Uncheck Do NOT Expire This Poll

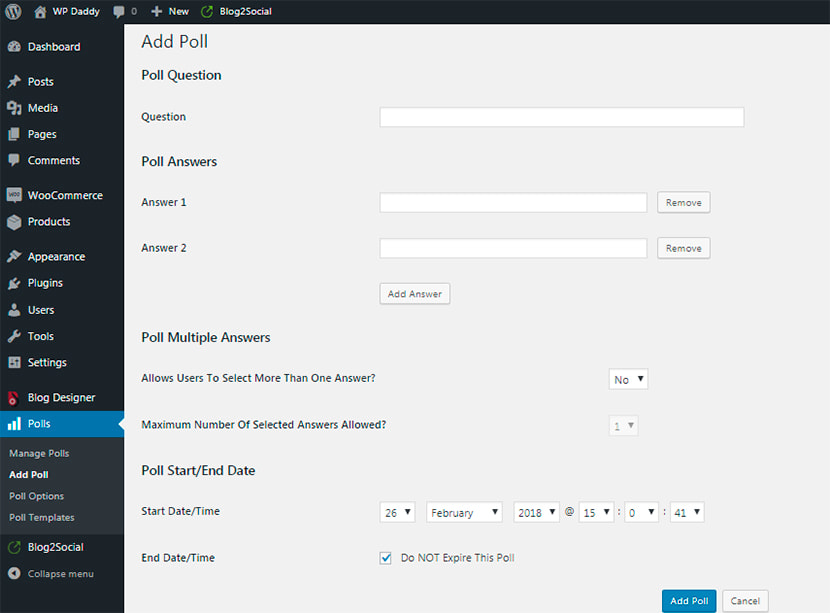pyautogui.click(x=385, y=558)
